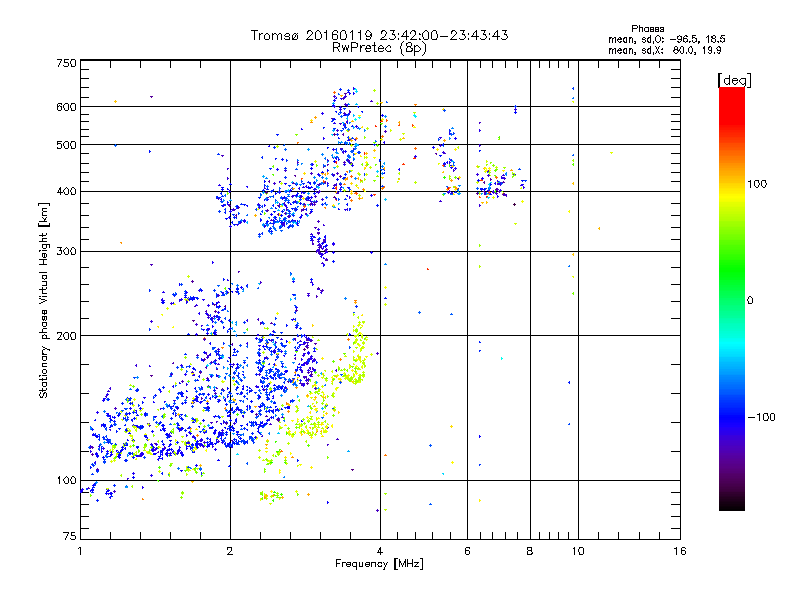Viewport: 800px width, 600px height.
Task: Click the y-axis tick label '500'
Action: pos(67,145)
